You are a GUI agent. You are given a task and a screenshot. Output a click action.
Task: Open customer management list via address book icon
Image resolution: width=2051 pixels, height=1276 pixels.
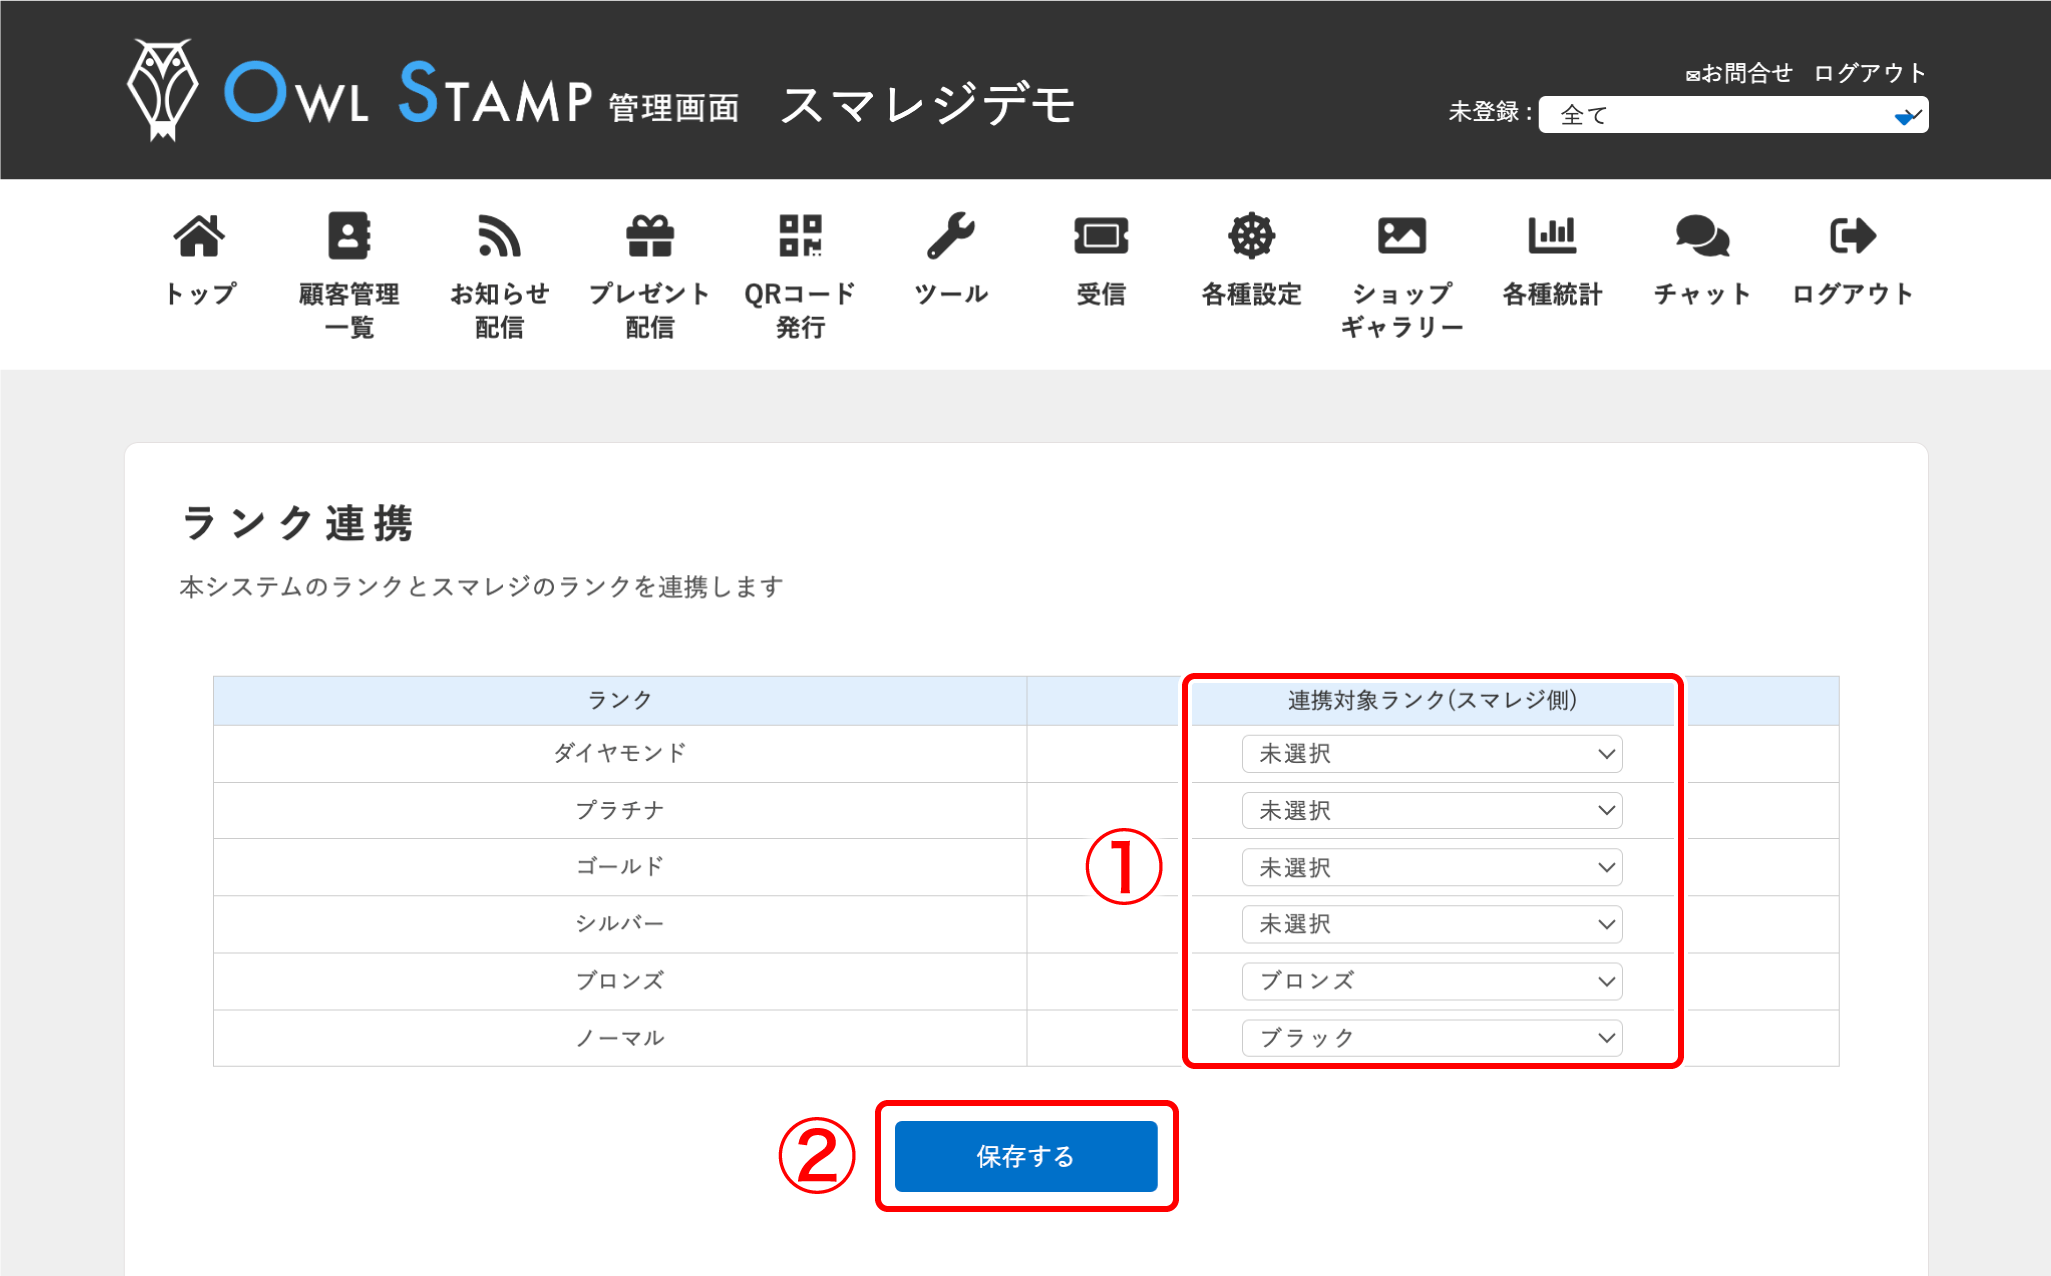(349, 237)
